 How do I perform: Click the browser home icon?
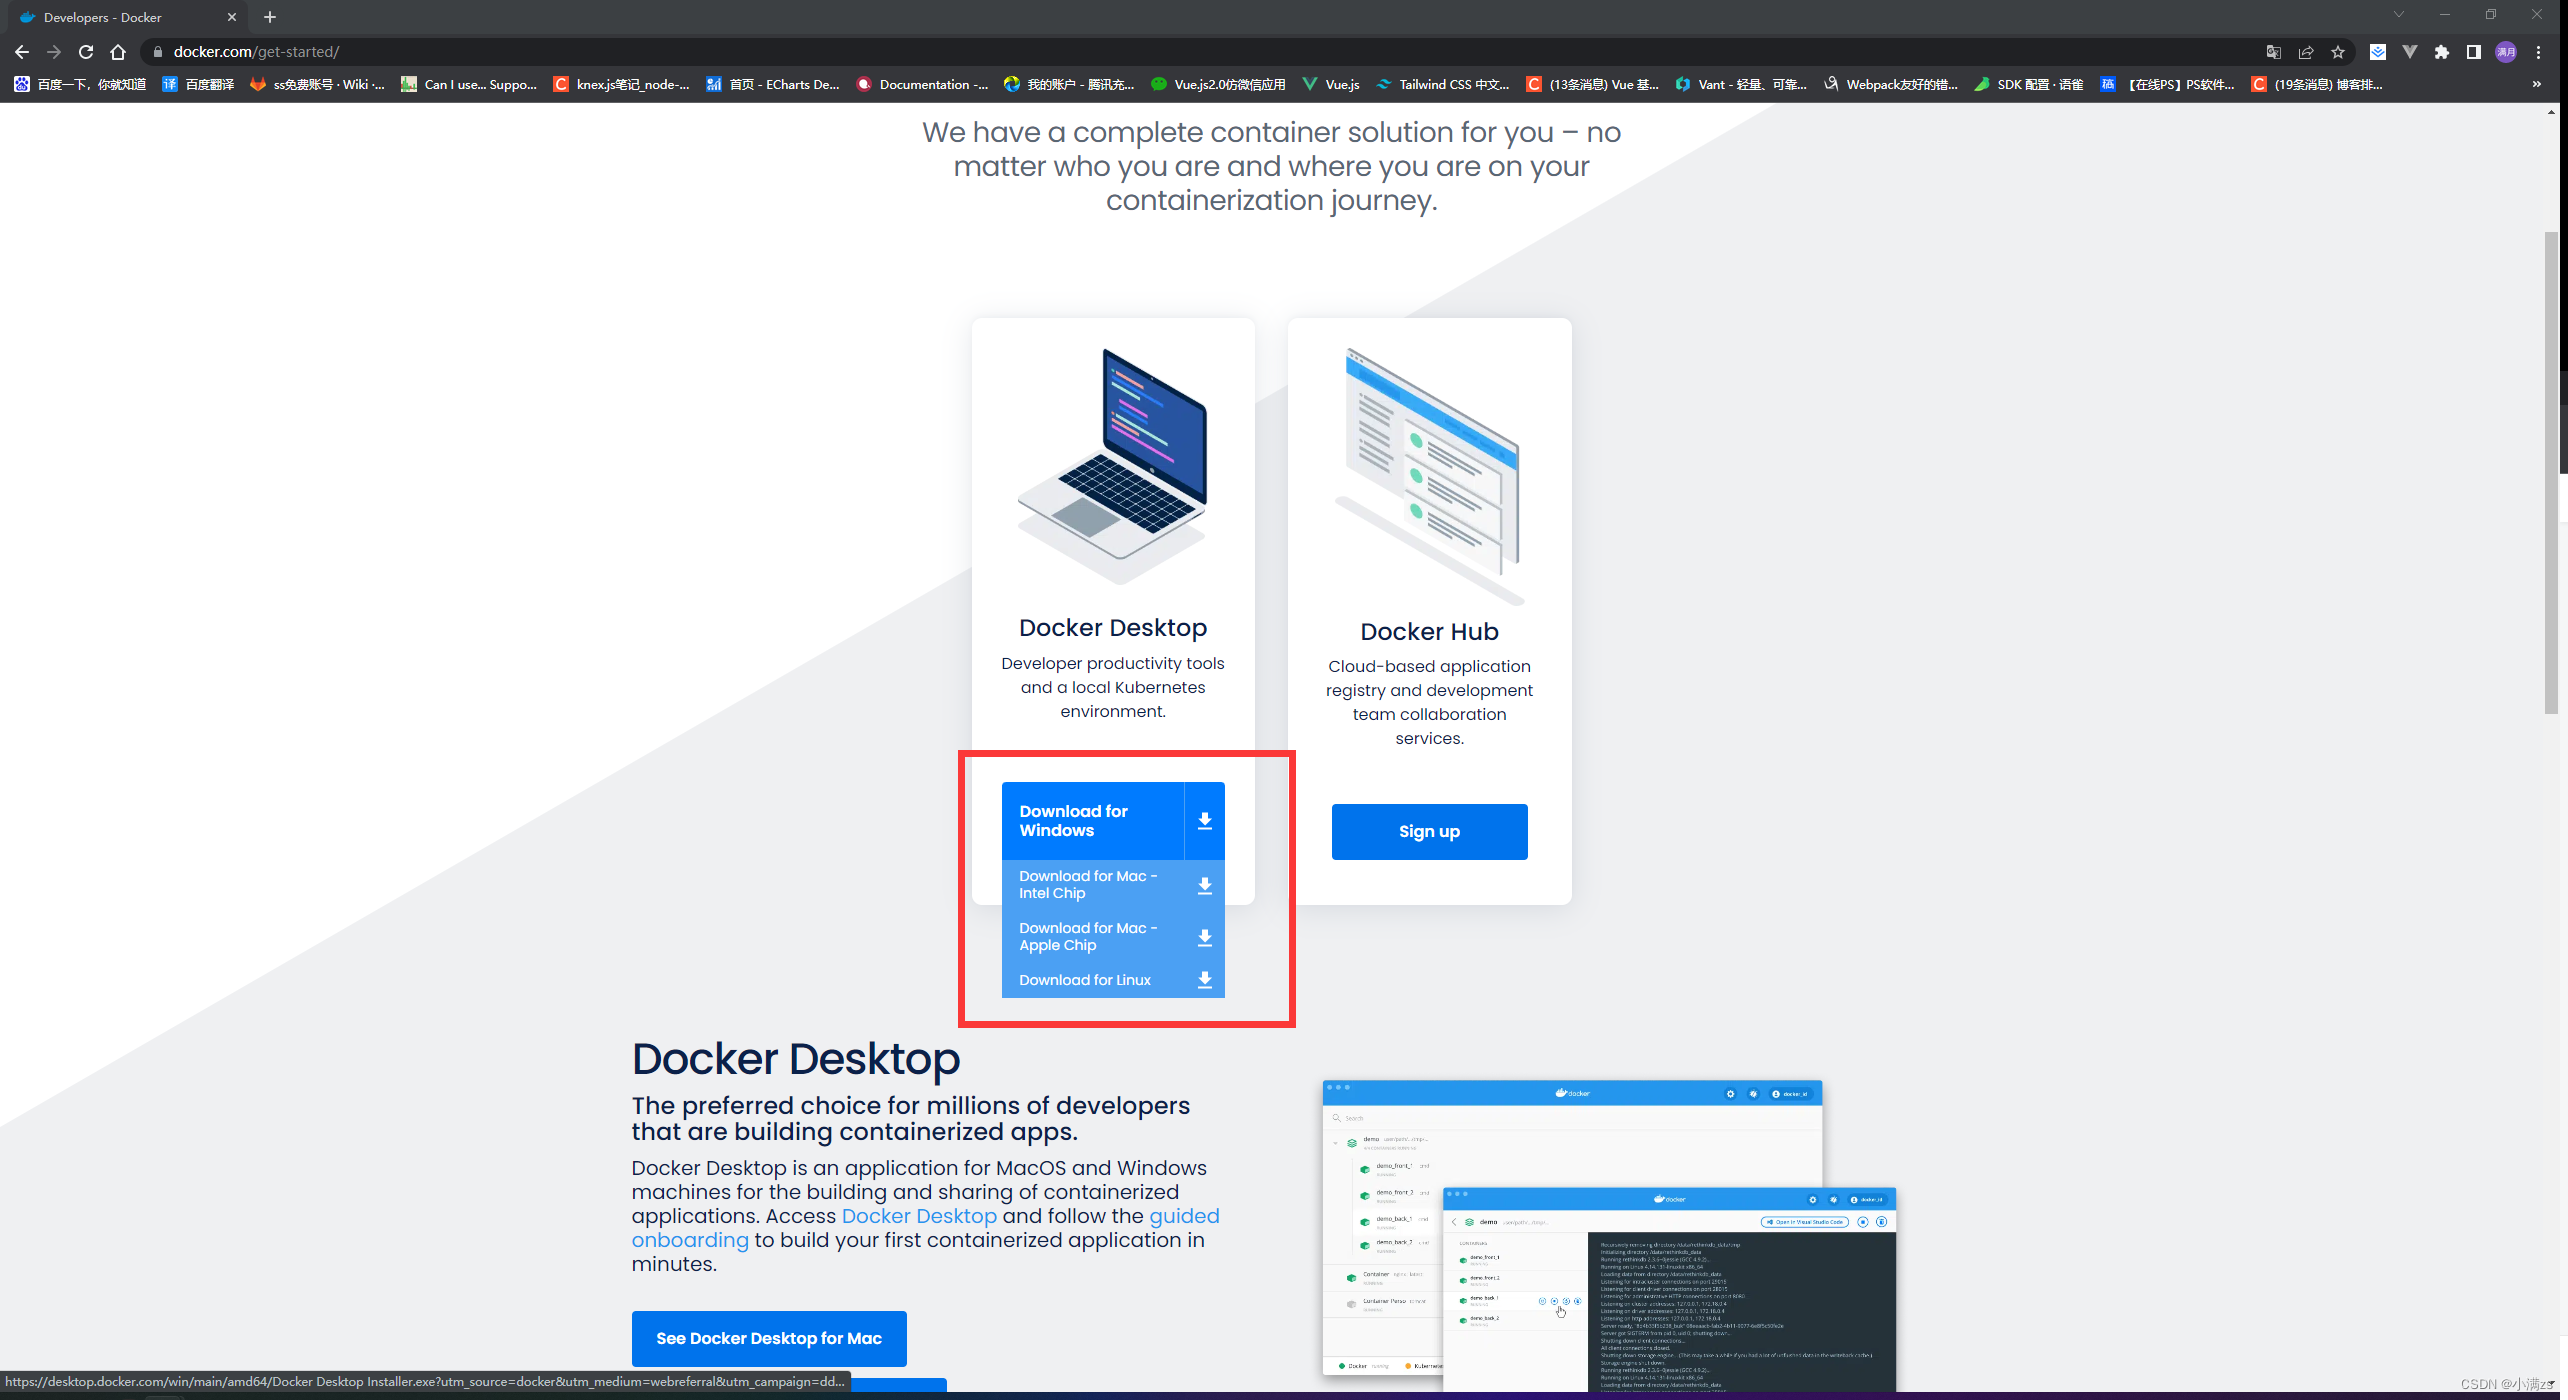[x=117, y=51]
